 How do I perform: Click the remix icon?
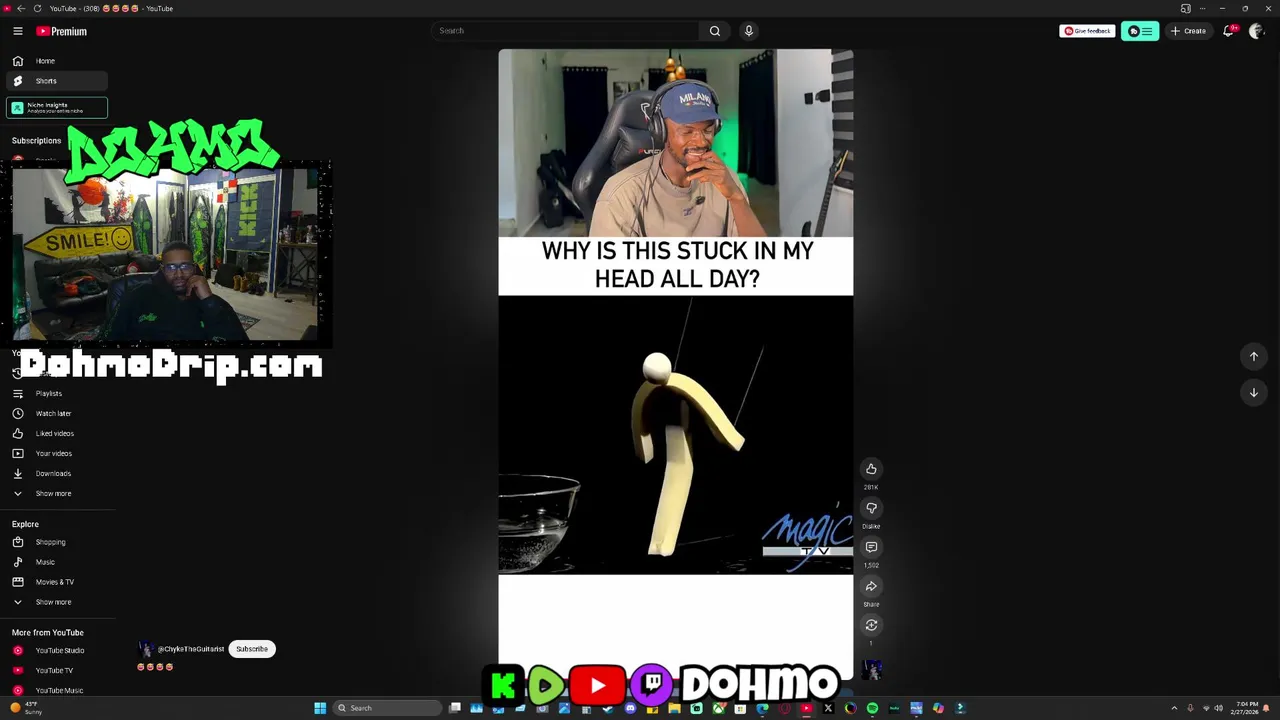point(871,625)
